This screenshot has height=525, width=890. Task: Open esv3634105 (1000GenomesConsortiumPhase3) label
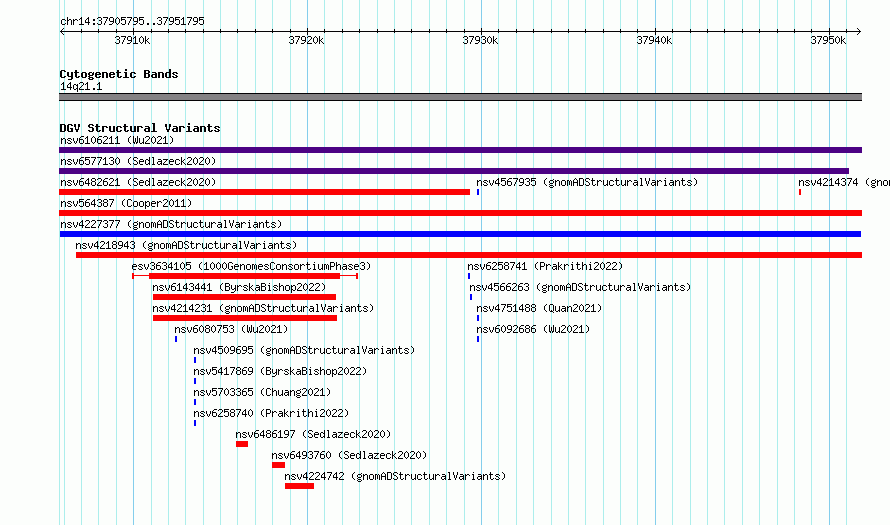coord(251,266)
